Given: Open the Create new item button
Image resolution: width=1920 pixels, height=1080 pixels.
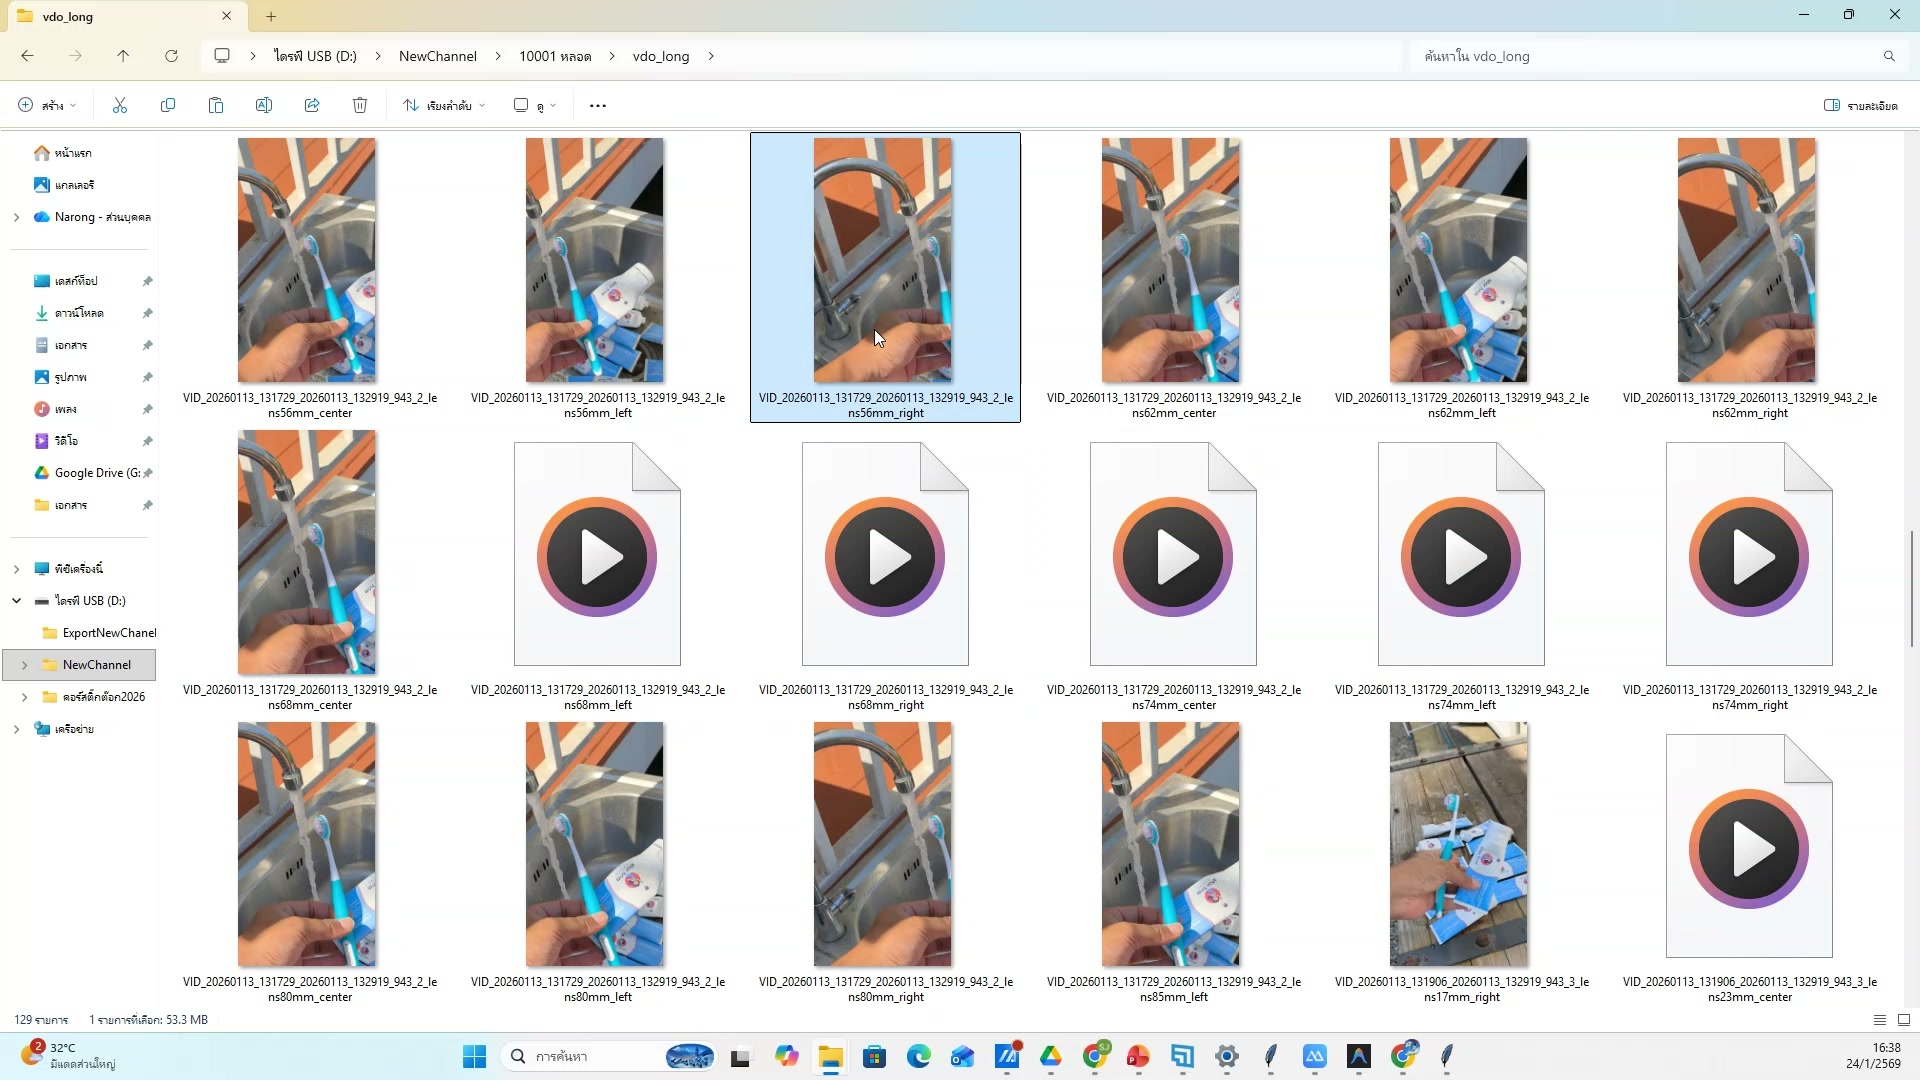Looking at the screenshot, I should (46, 105).
